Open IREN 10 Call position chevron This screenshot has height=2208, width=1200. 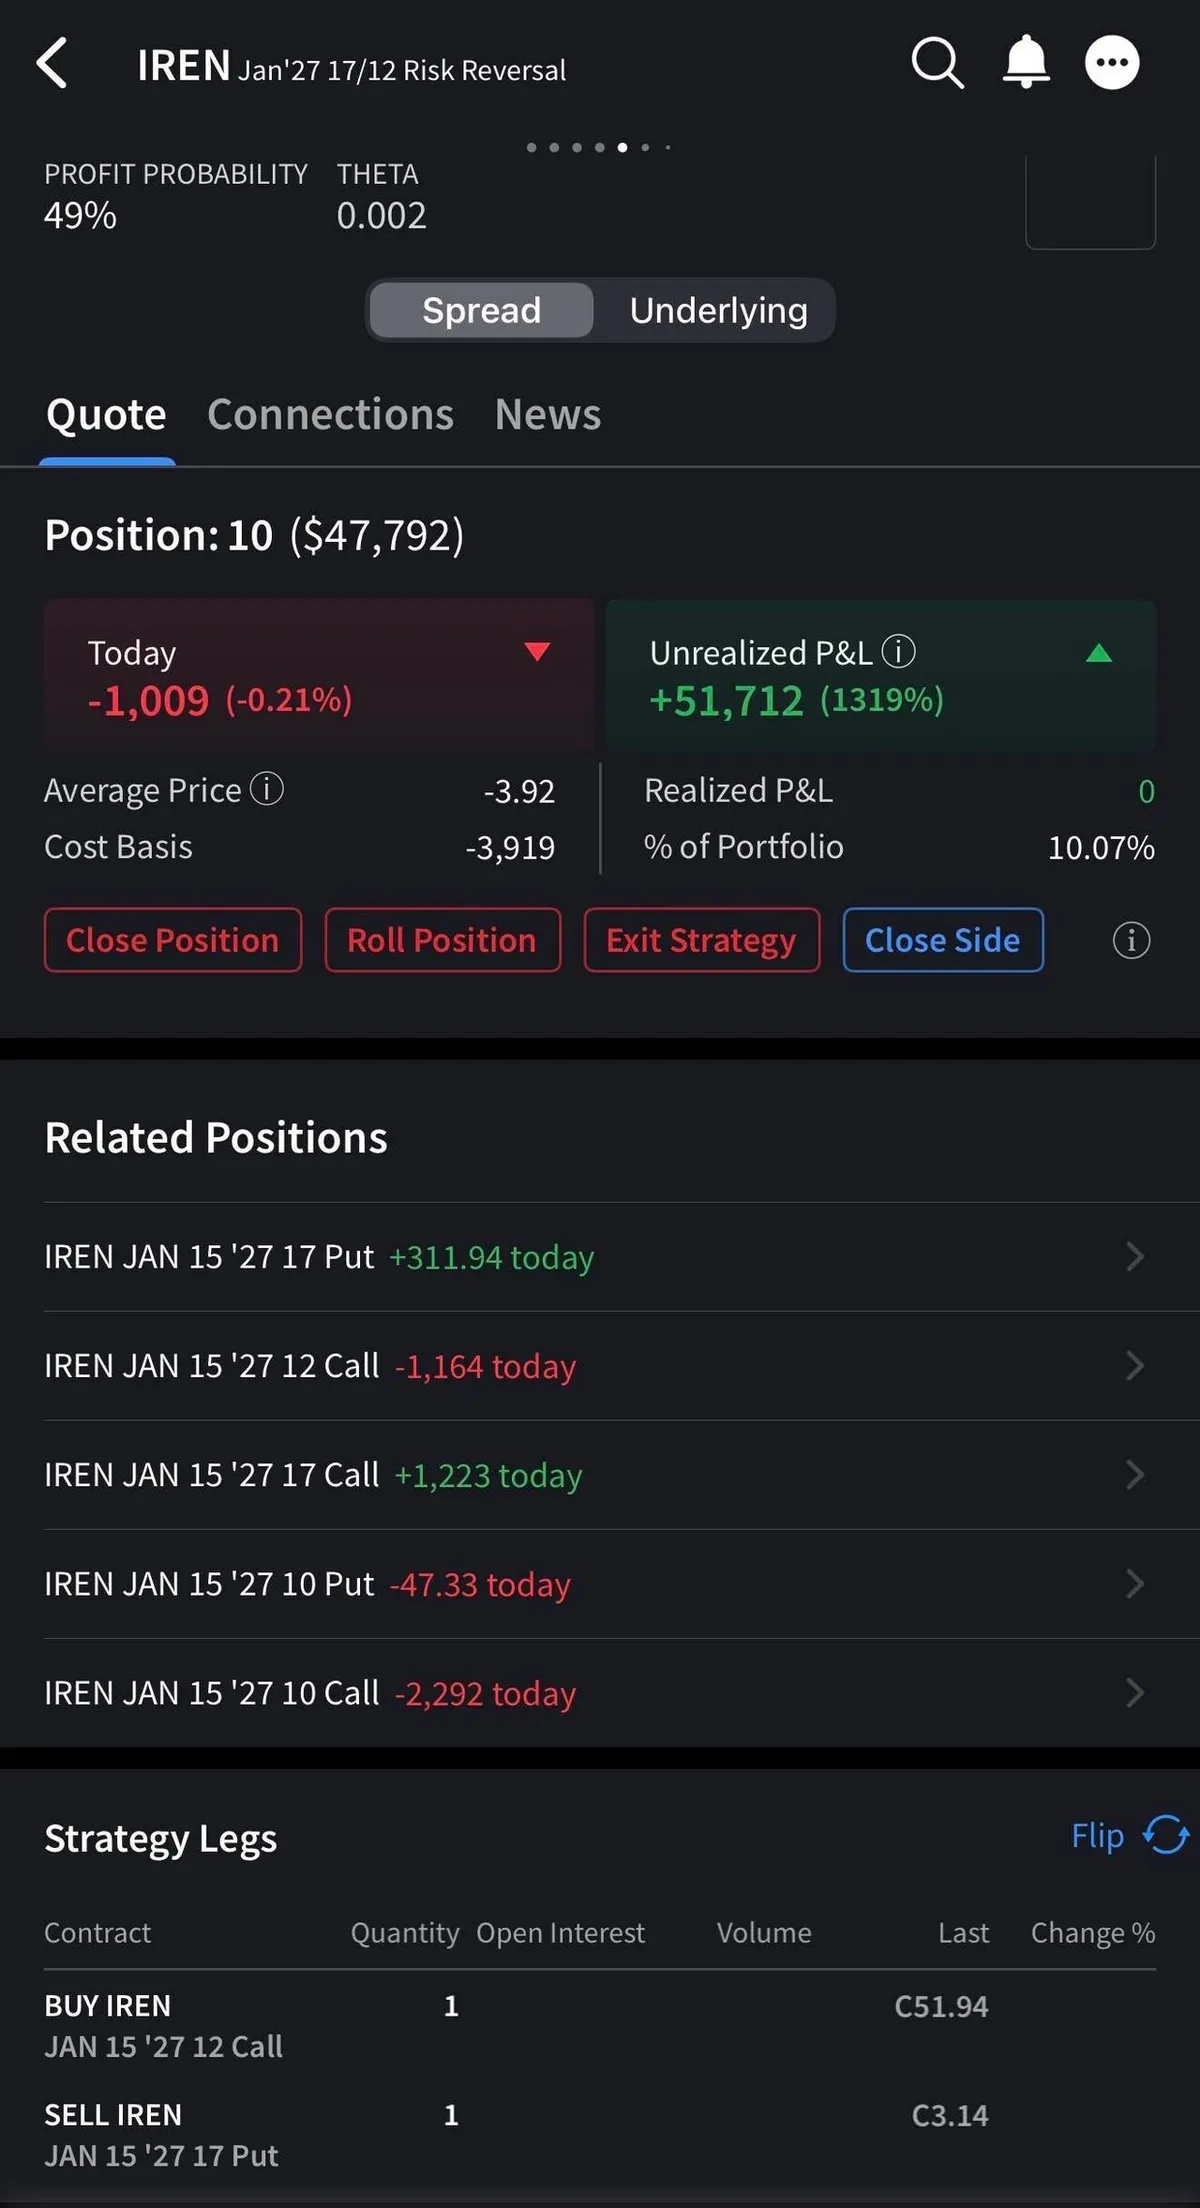pyautogui.click(x=1134, y=1693)
